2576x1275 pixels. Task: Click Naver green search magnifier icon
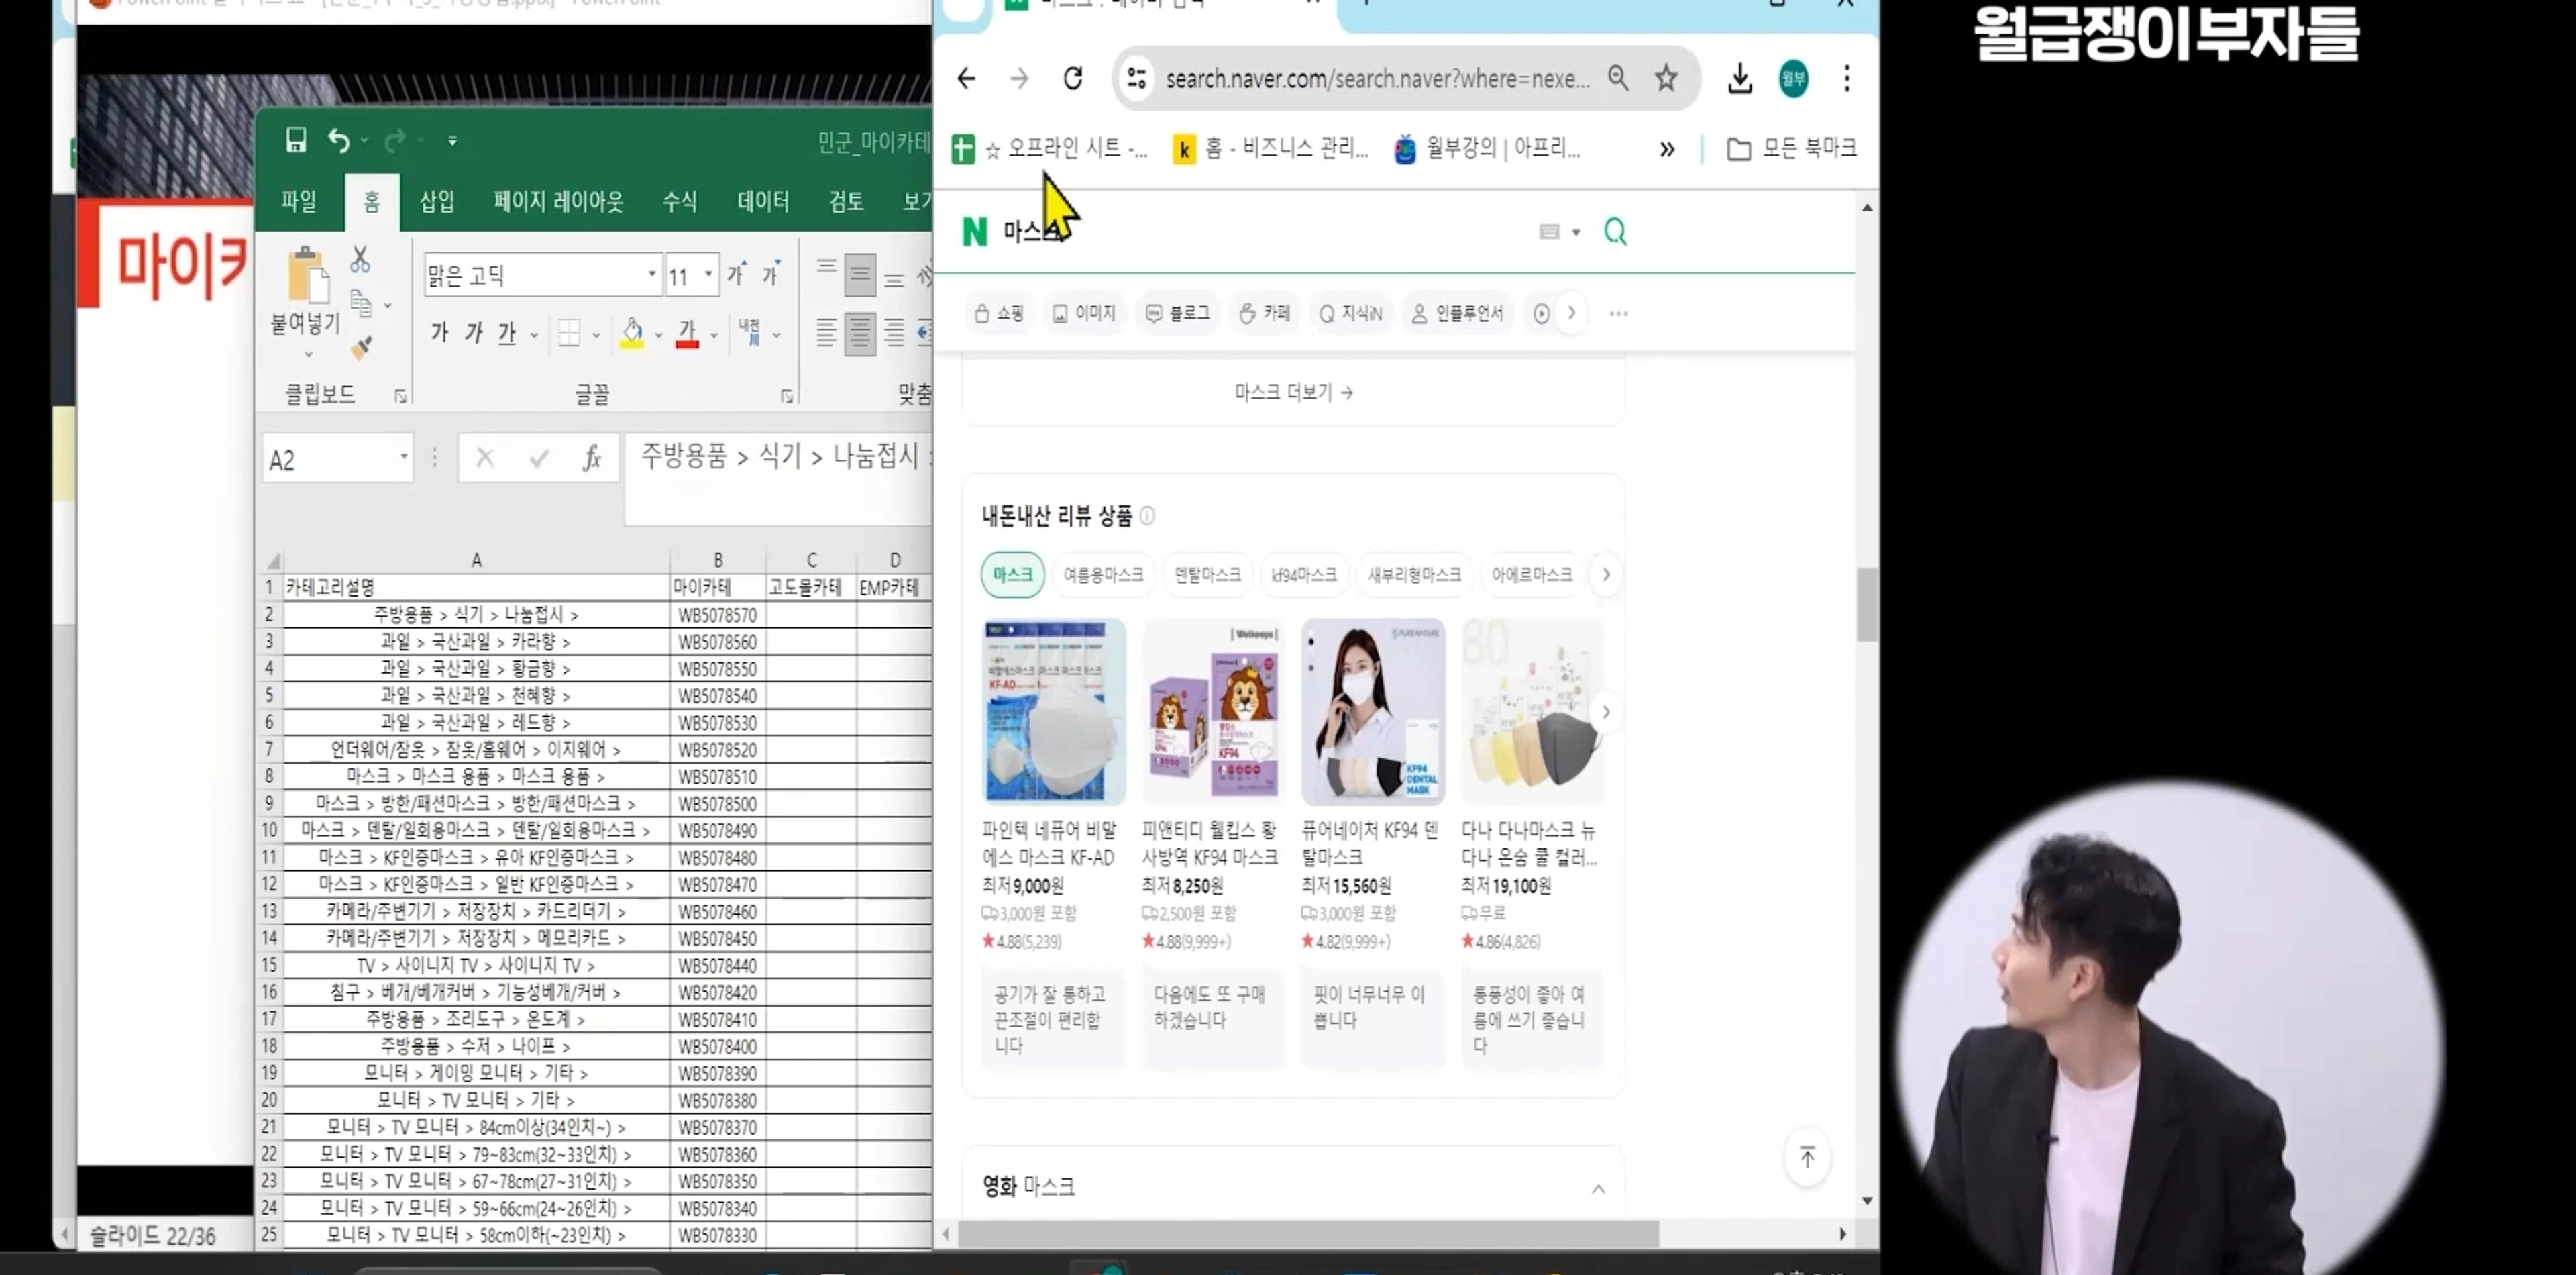point(1615,232)
